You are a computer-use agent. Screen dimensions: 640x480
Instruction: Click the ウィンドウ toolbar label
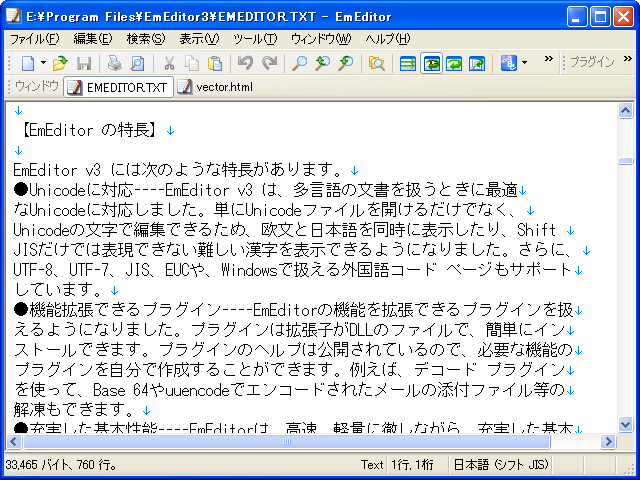(x=37, y=86)
